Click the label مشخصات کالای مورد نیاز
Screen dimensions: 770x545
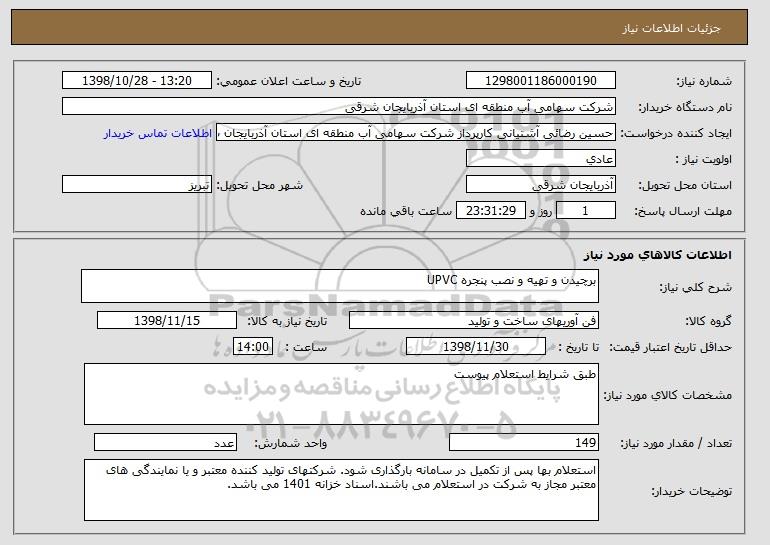pos(667,395)
